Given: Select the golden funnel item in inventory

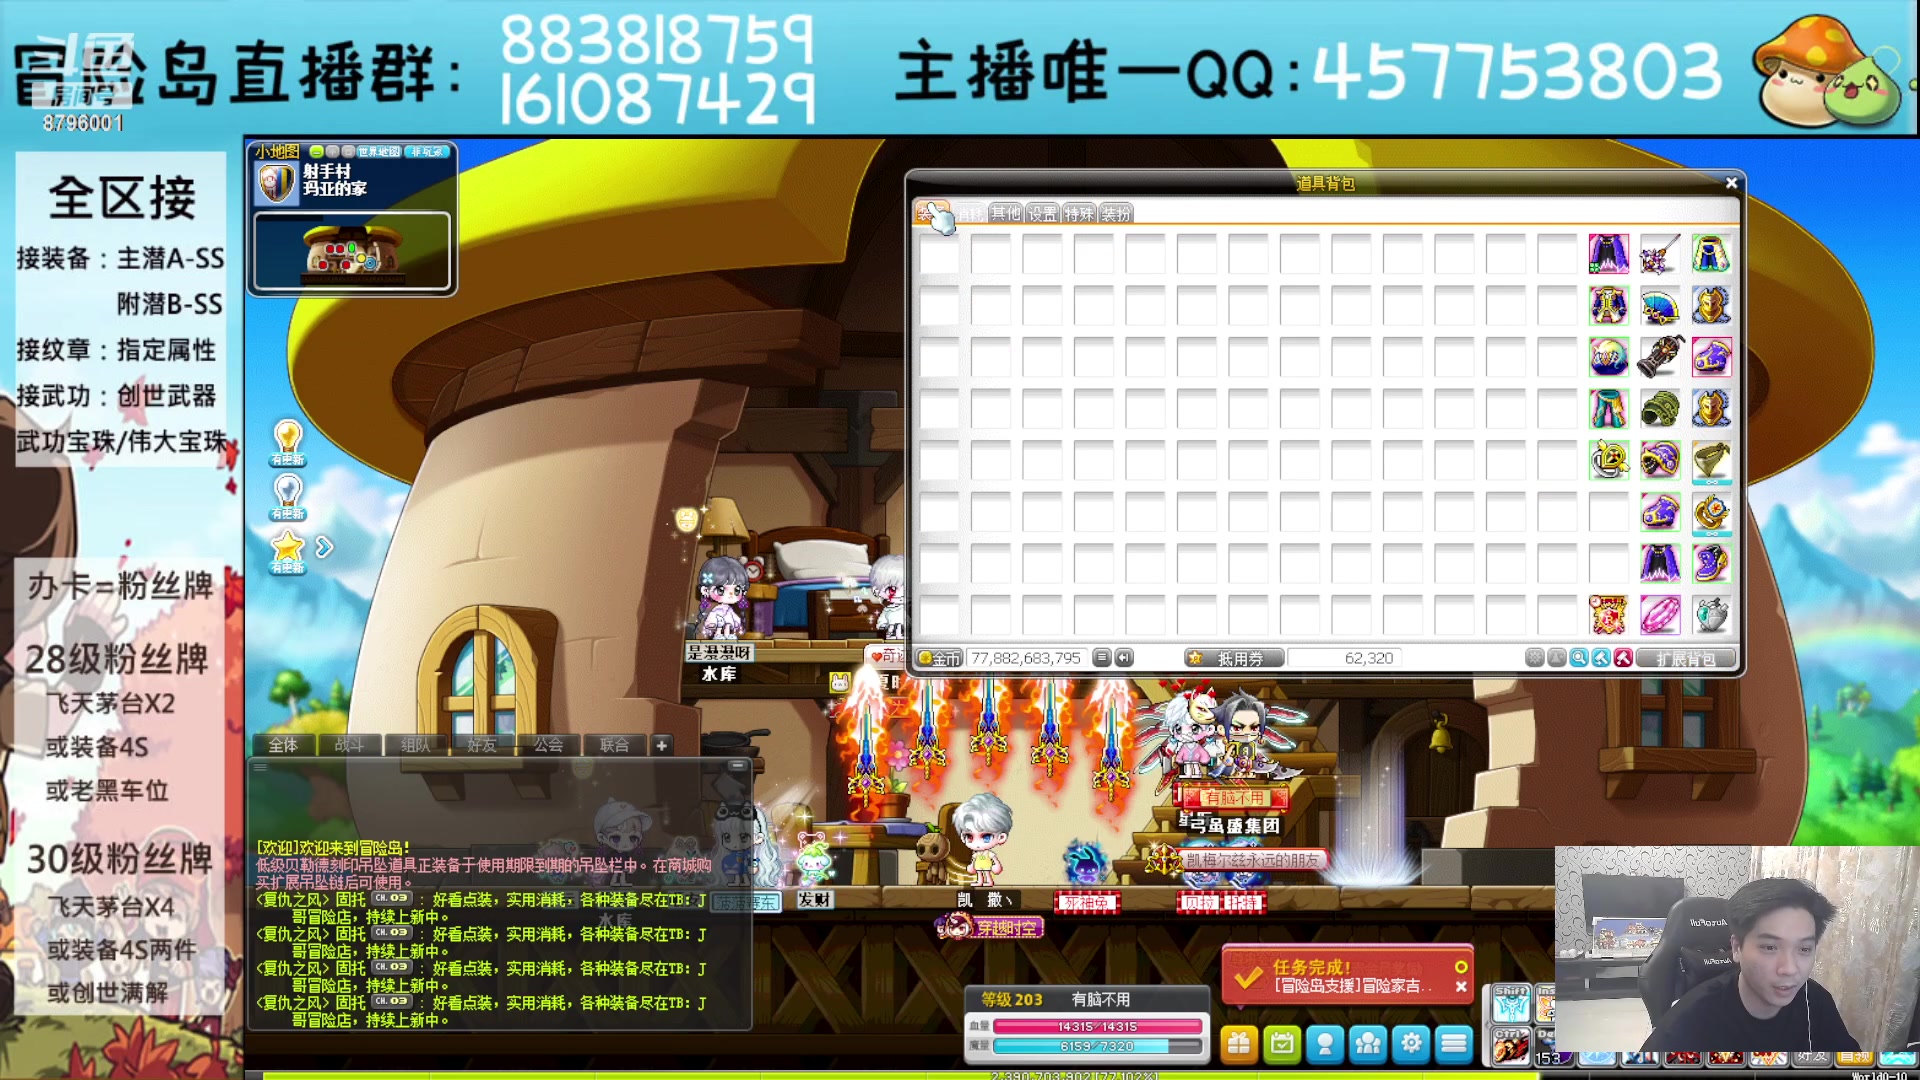Looking at the screenshot, I should (1712, 460).
